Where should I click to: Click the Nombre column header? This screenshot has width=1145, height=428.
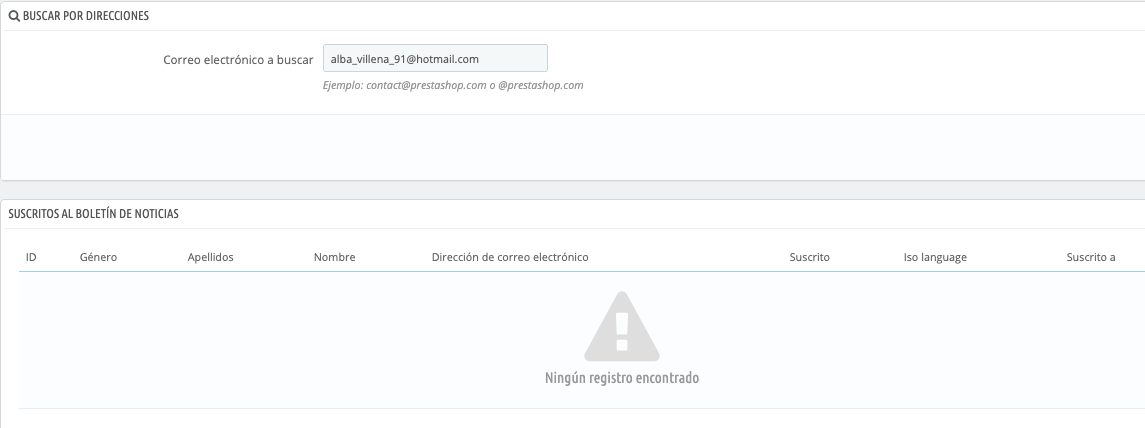[x=334, y=257]
